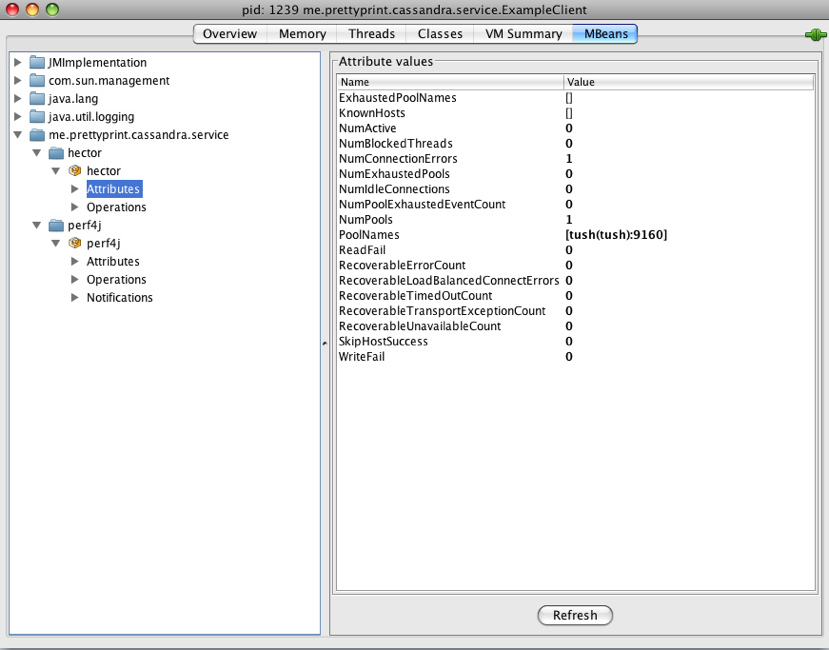Select the RecoverableUnavailableCount attribute name
Screen dimensions: 829x650
(x=420, y=326)
